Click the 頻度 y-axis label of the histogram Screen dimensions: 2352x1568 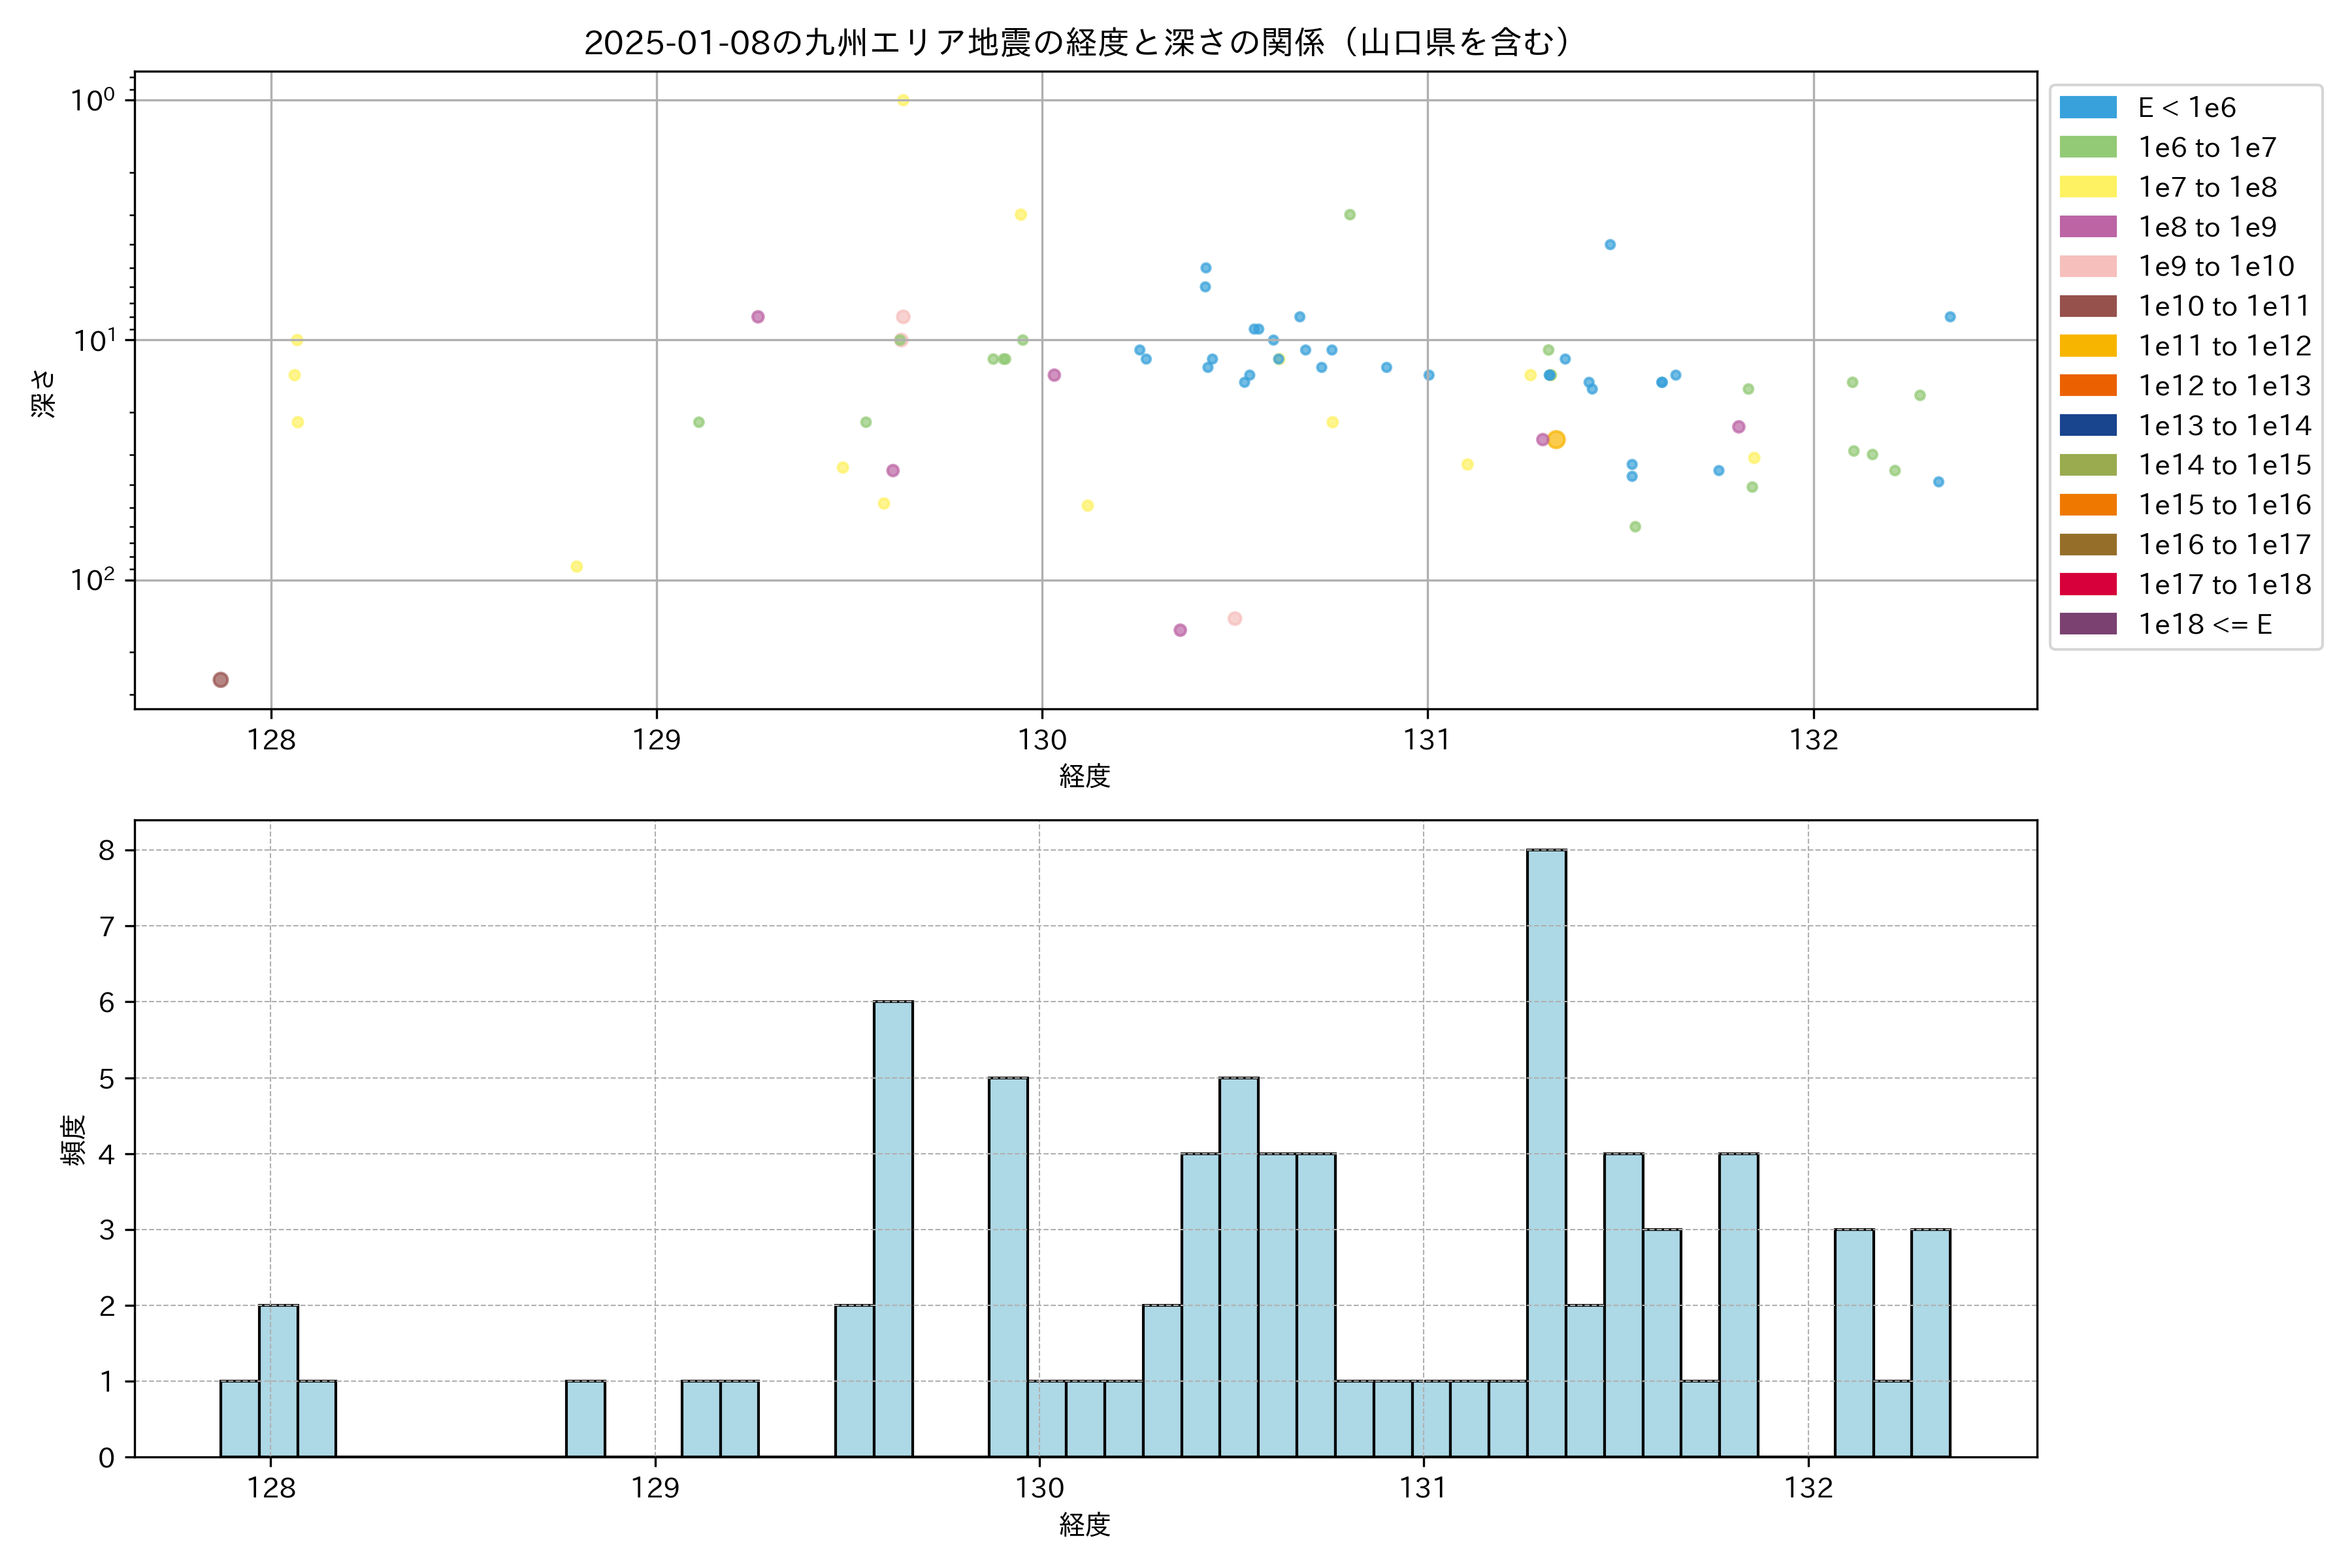pyautogui.click(x=73, y=1140)
